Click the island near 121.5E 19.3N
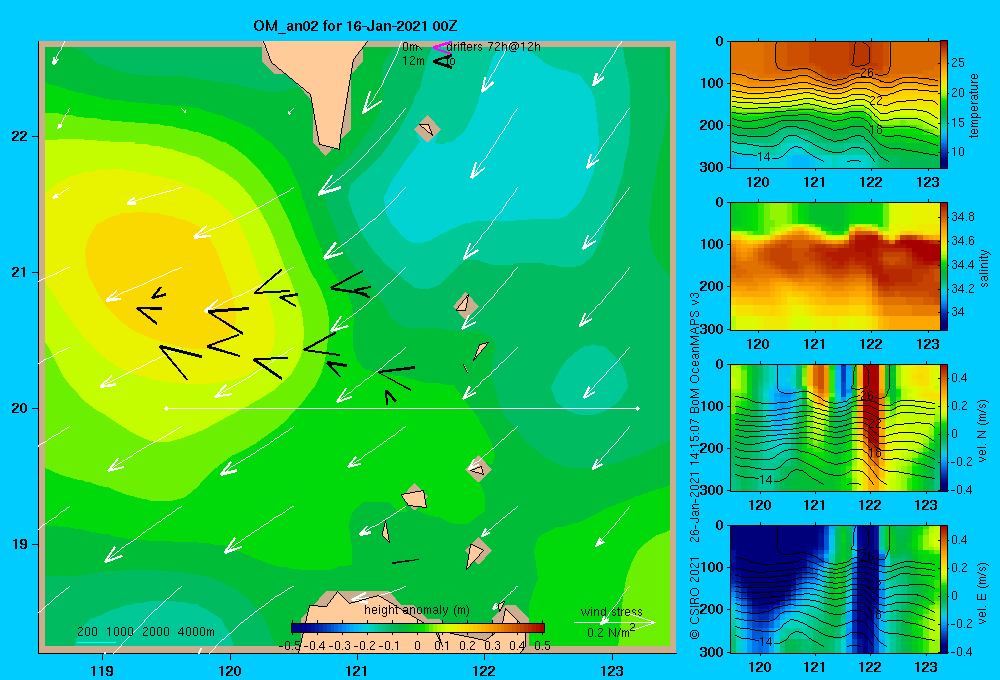 point(415,498)
